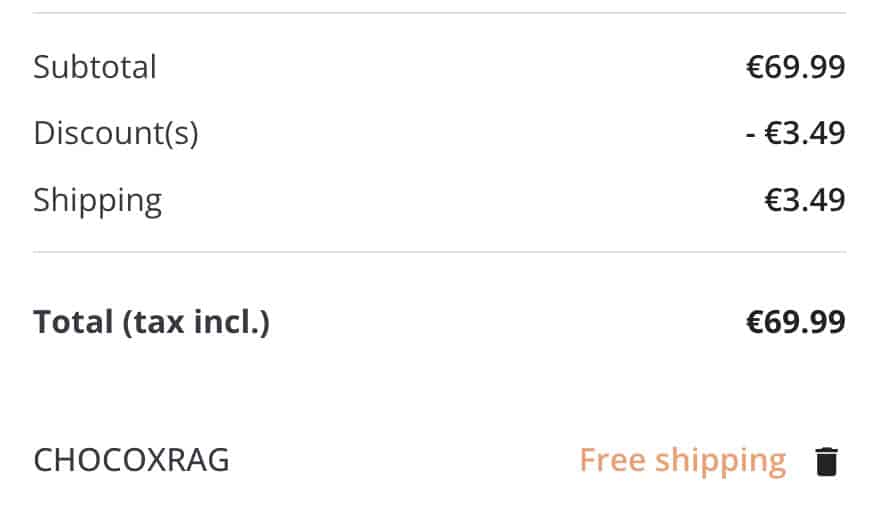The image size is (890, 506).
Task: Click the bold word Total
Action: pyautogui.click(x=71, y=322)
